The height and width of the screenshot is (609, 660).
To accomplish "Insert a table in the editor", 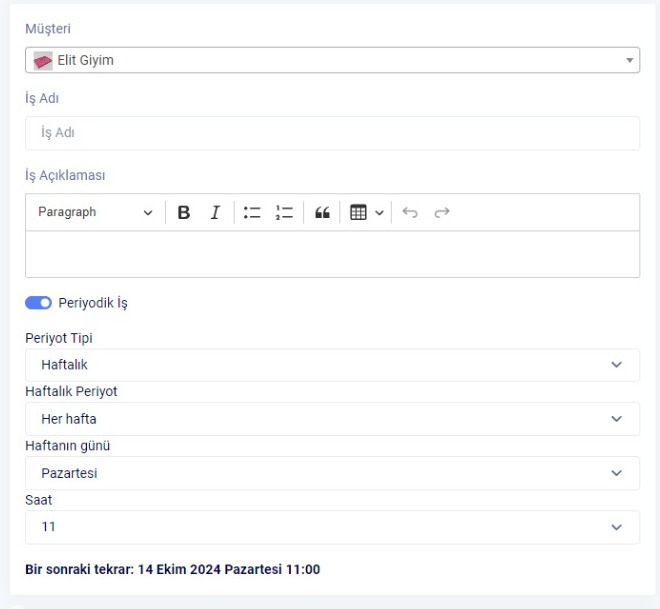I will click(x=359, y=212).
